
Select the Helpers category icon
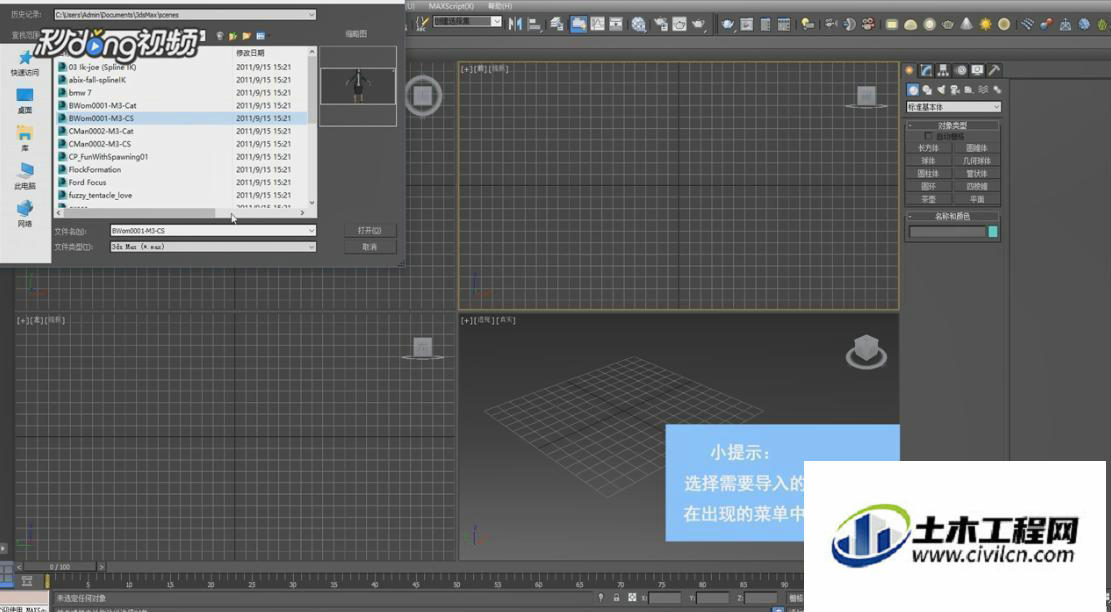pos(969,90)
